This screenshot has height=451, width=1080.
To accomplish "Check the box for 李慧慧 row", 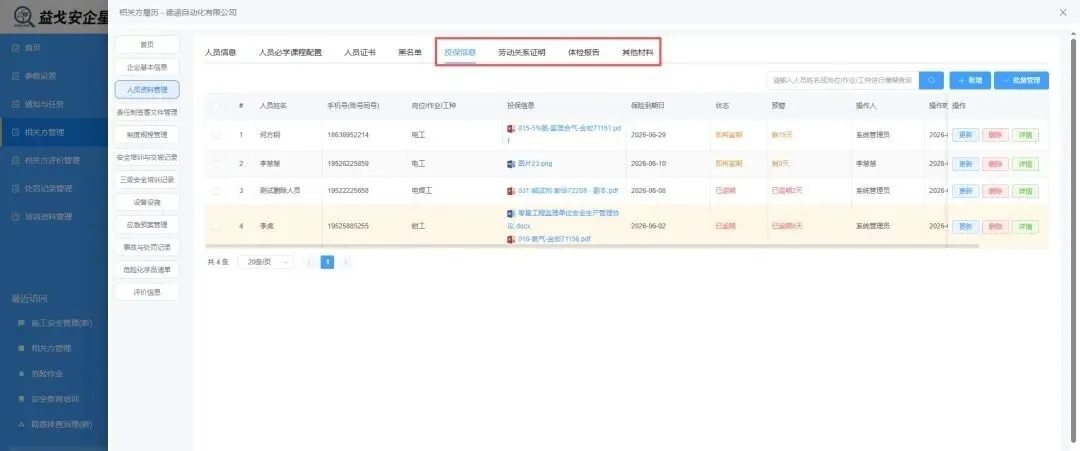I will (x=216, y=164).
